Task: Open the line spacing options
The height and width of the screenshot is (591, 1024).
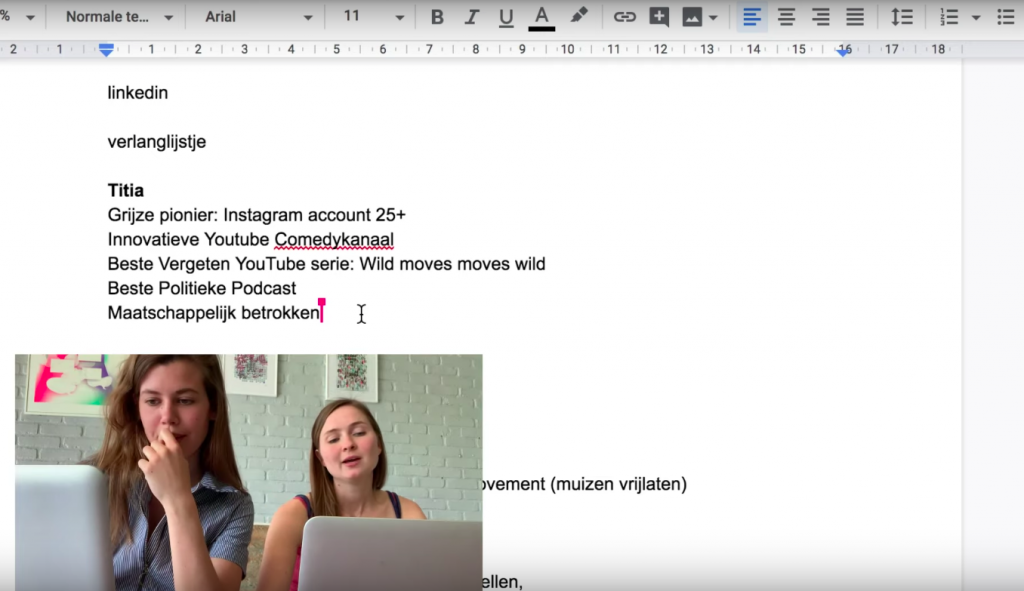Action: 902,17
